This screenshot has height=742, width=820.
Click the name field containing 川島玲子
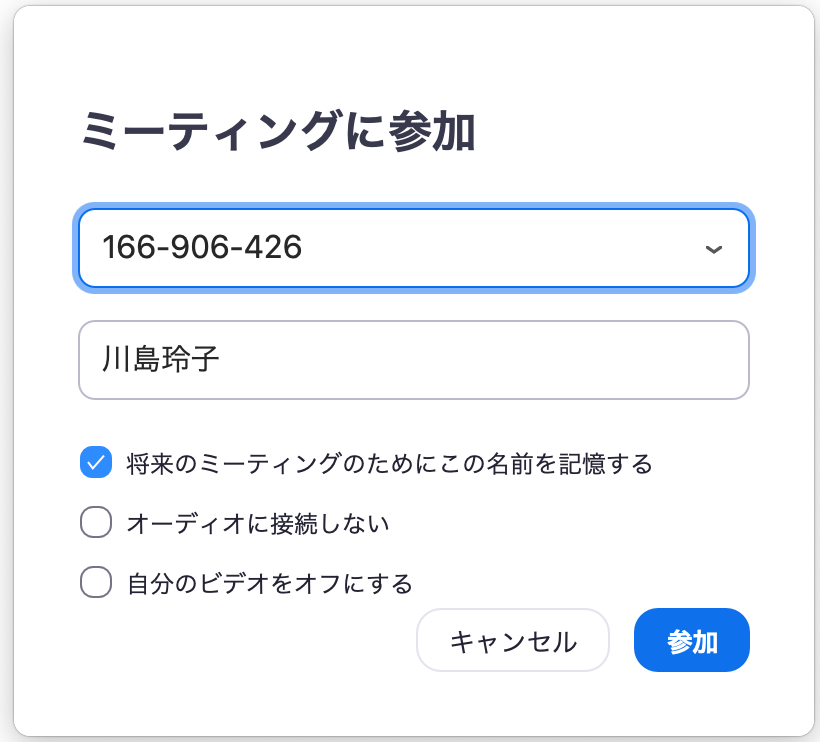413,360
